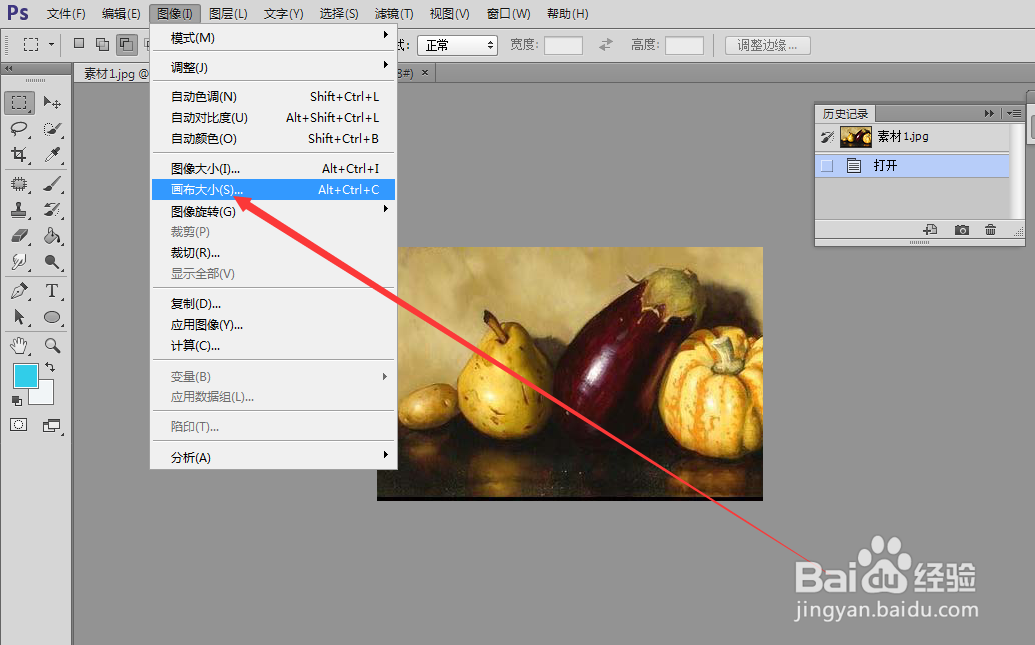Select the Eyedropper tool
1035x645 pixels.
click(52, 154)
